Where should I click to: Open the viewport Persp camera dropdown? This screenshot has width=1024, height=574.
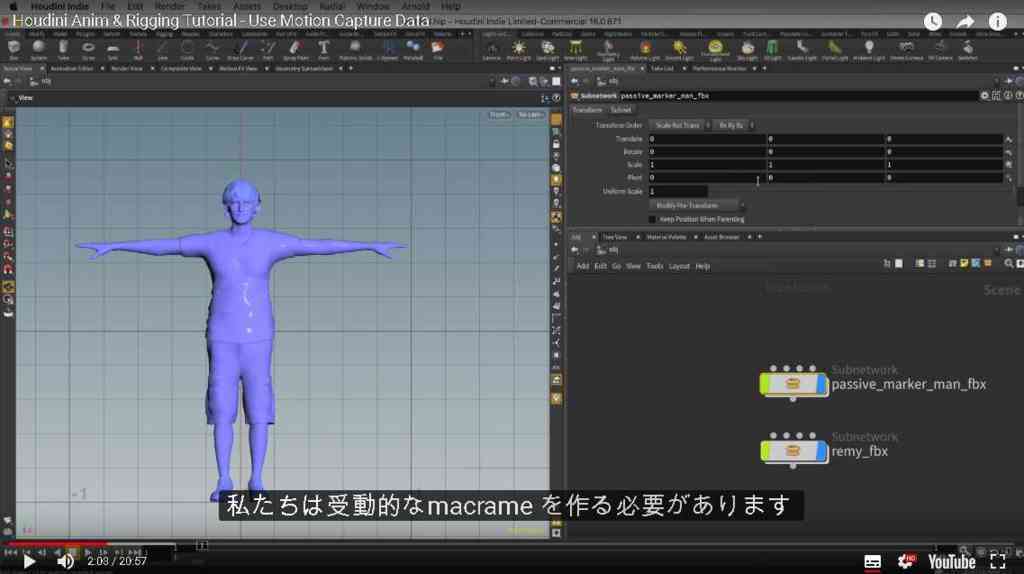tap(499, 115)
